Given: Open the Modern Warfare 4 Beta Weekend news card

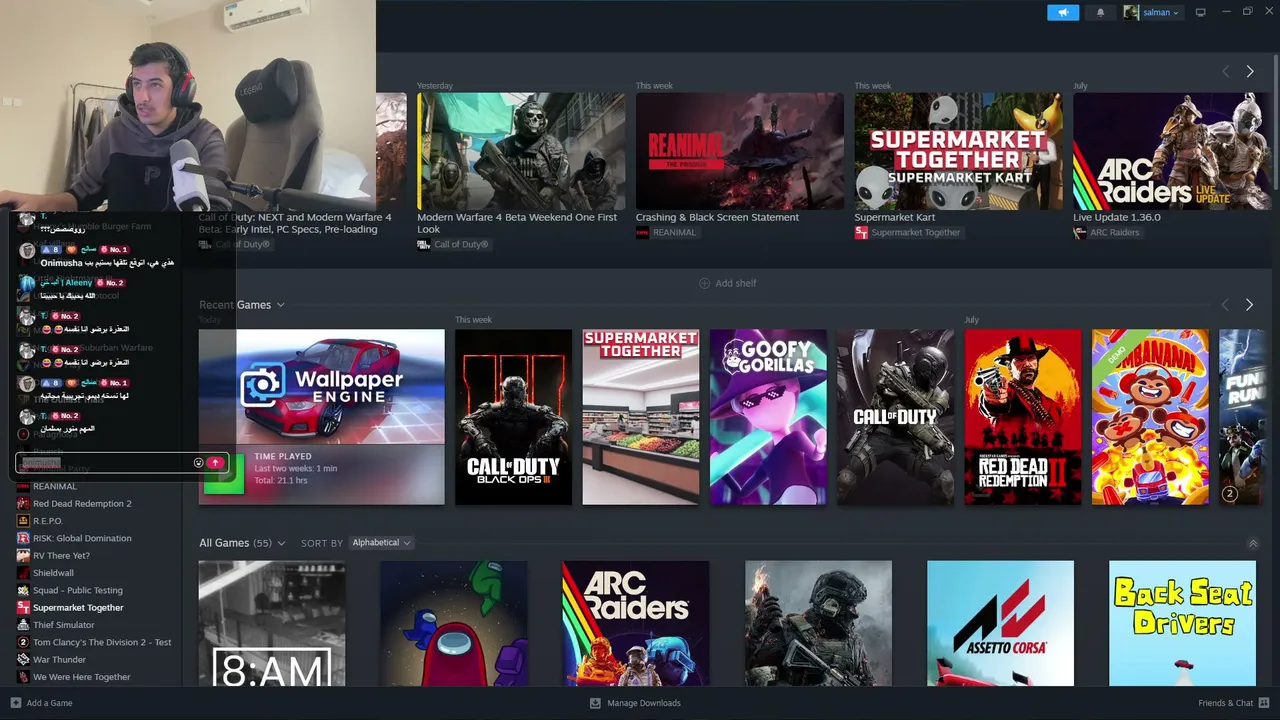Looking at the screenshot, I should pos(521,151).
